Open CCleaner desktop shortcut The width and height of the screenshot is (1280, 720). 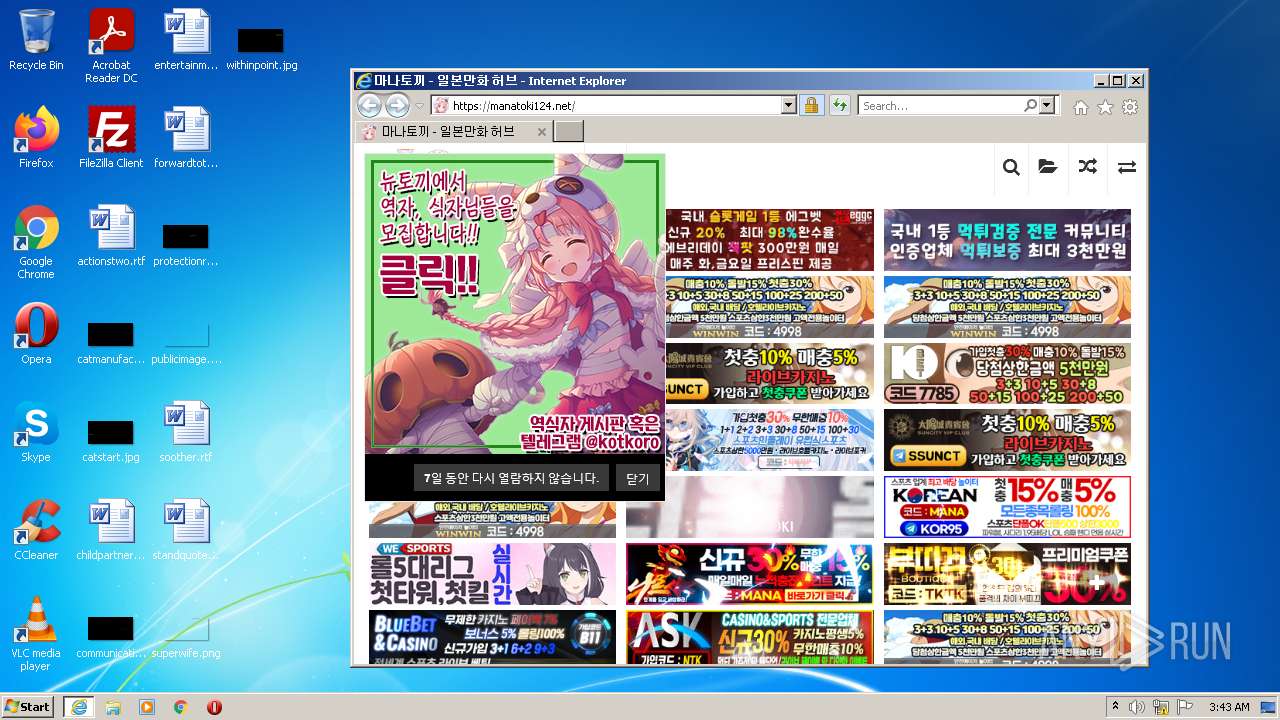pyautogui.click(x=36, y=530)
